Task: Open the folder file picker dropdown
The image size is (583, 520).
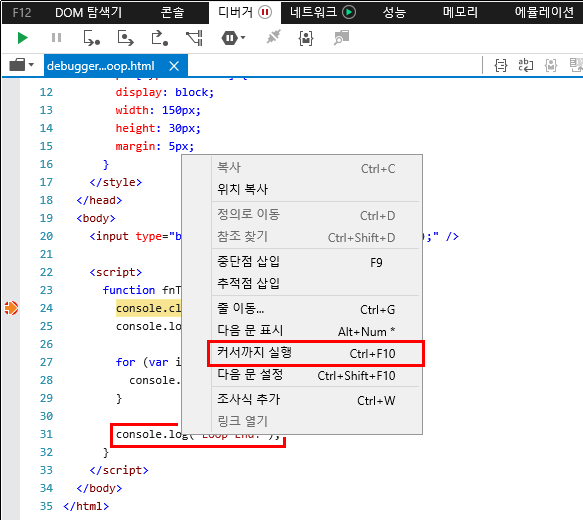Action: tap(22, 65)
